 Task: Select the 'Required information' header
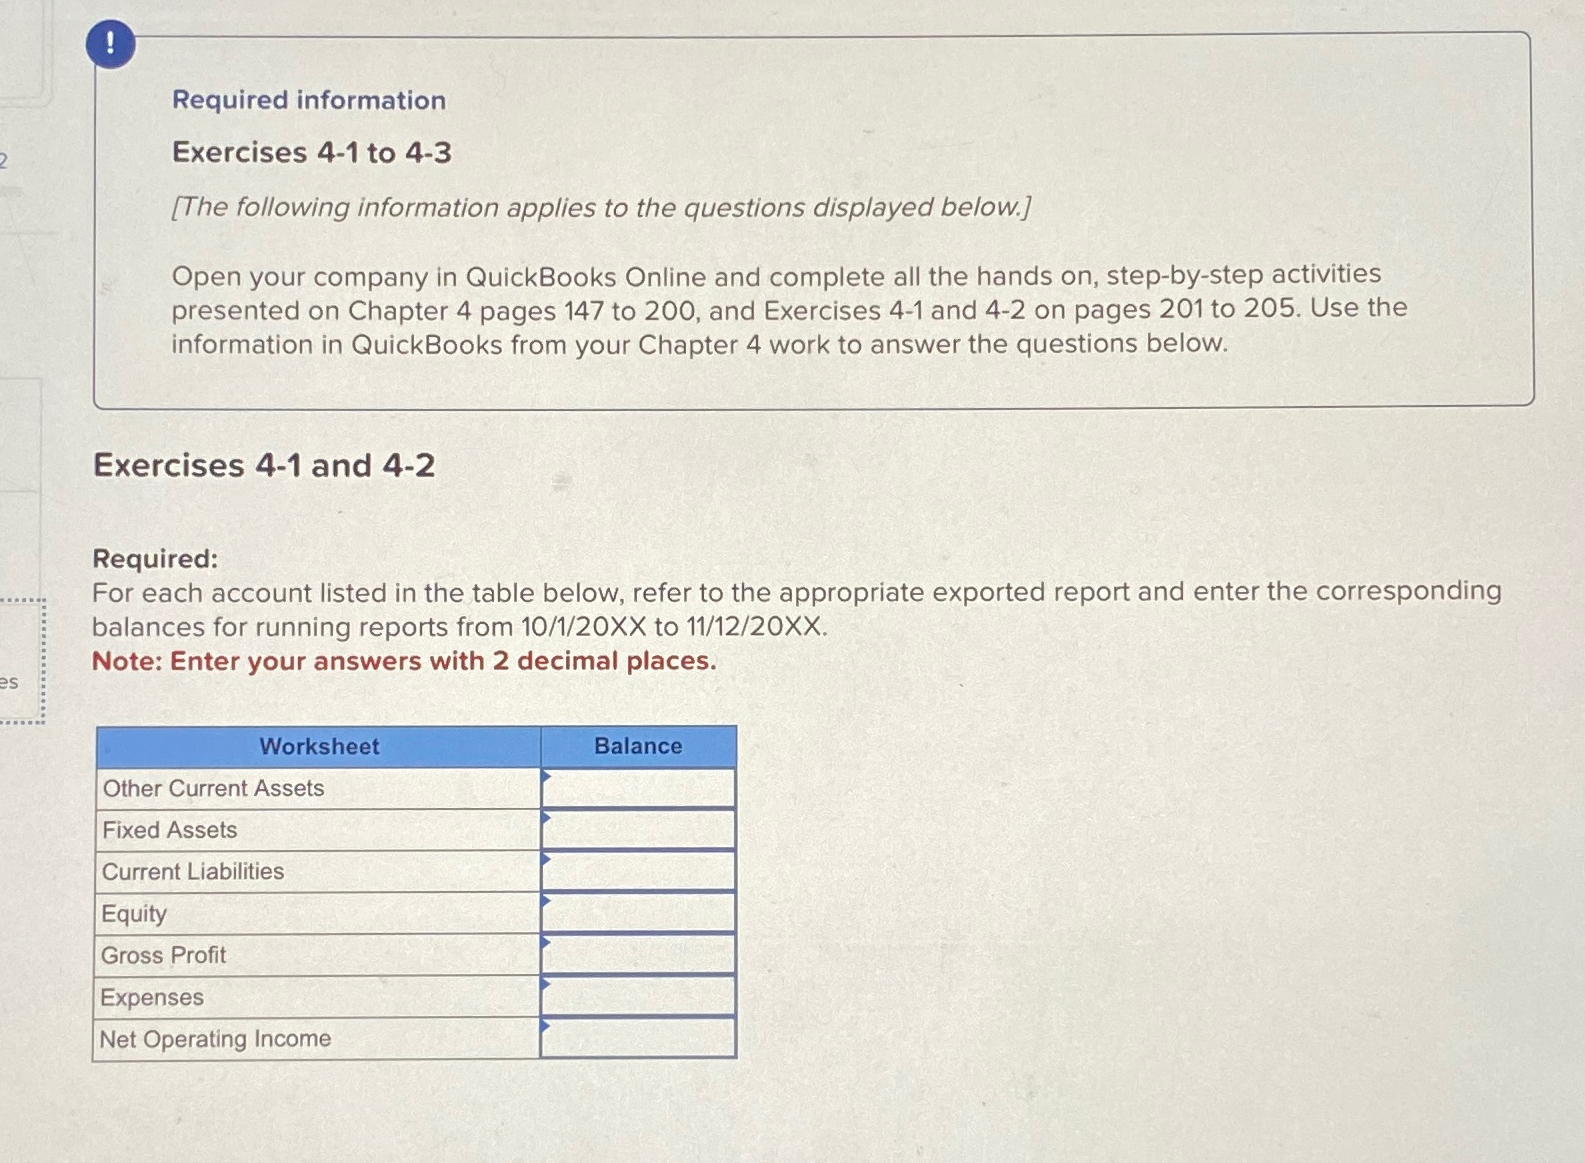coord(307,100)
